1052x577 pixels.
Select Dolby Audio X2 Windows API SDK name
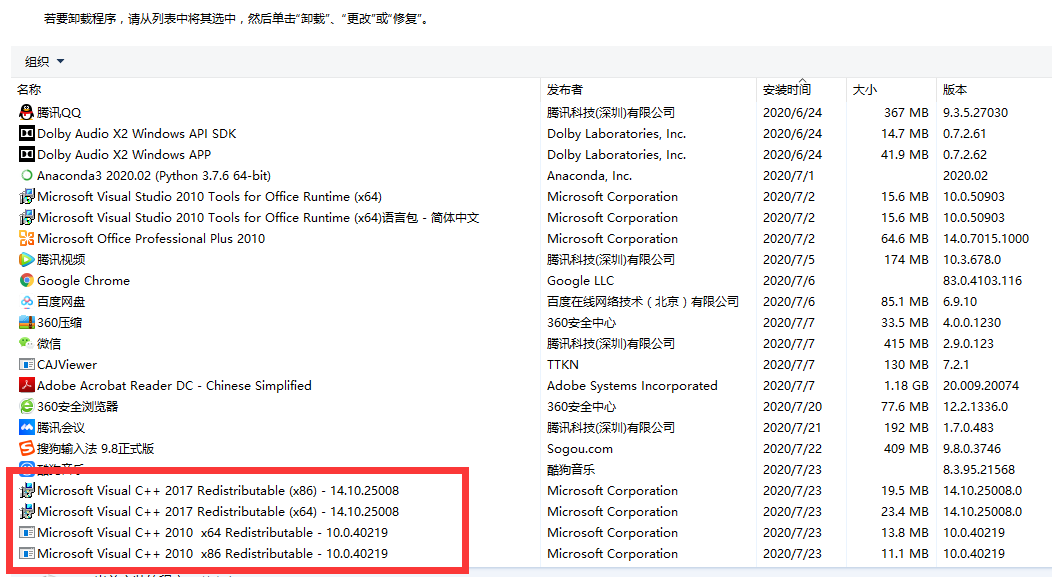(x=137, y=134)
